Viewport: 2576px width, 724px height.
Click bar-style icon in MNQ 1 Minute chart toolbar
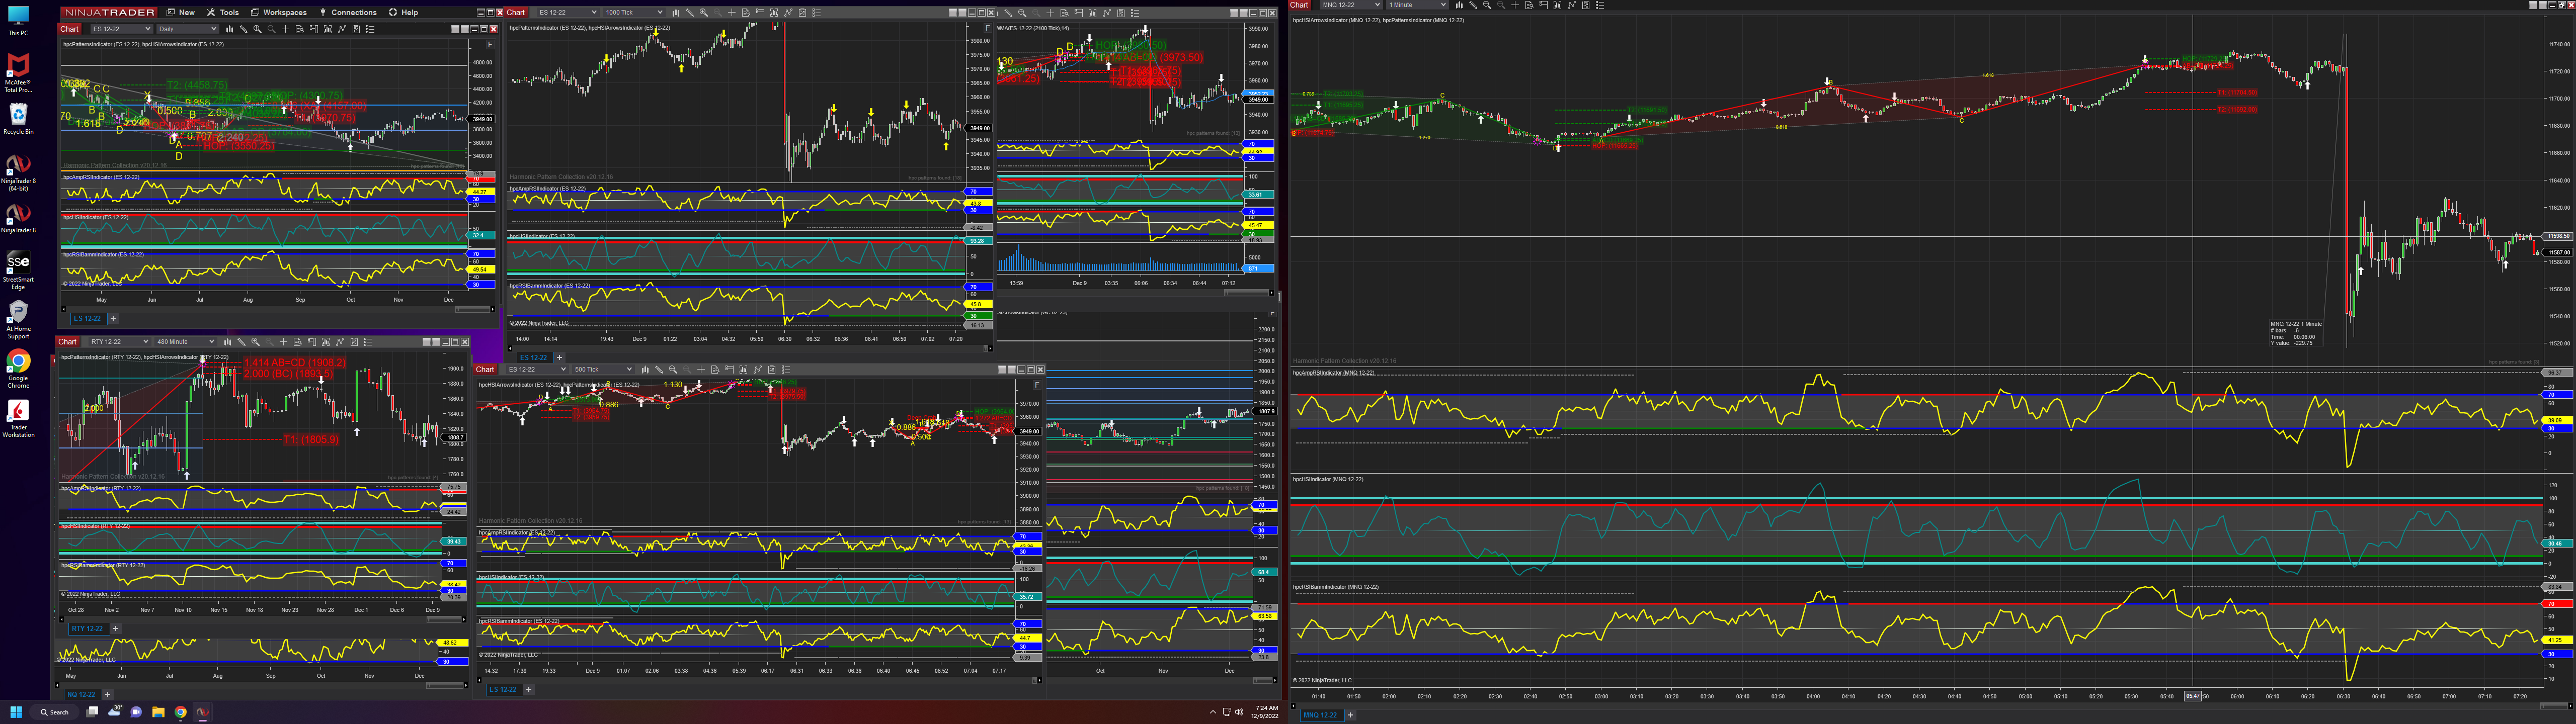tap(1460, 5)
